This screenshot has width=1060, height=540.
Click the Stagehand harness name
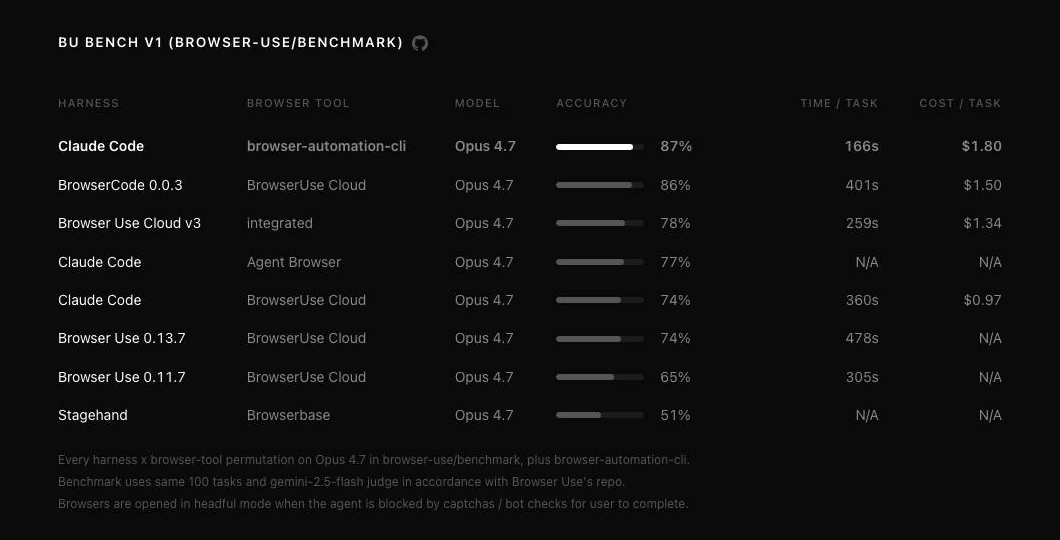(93, 415)
